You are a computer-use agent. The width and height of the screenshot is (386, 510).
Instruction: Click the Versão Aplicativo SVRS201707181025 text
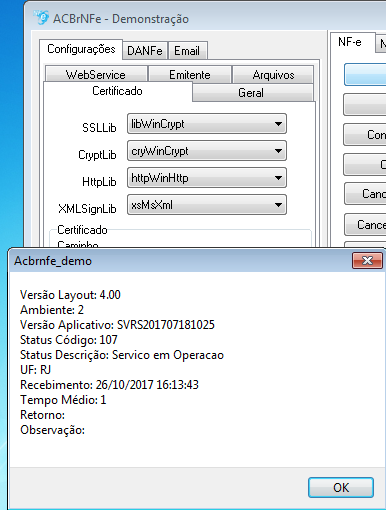pos(117,325)
